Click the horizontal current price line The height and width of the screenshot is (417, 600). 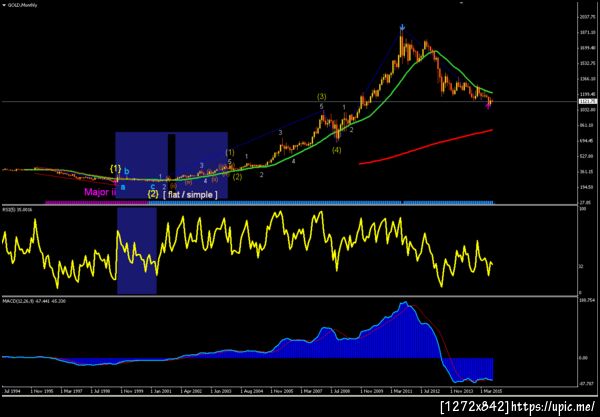click(x=289, y=101)
